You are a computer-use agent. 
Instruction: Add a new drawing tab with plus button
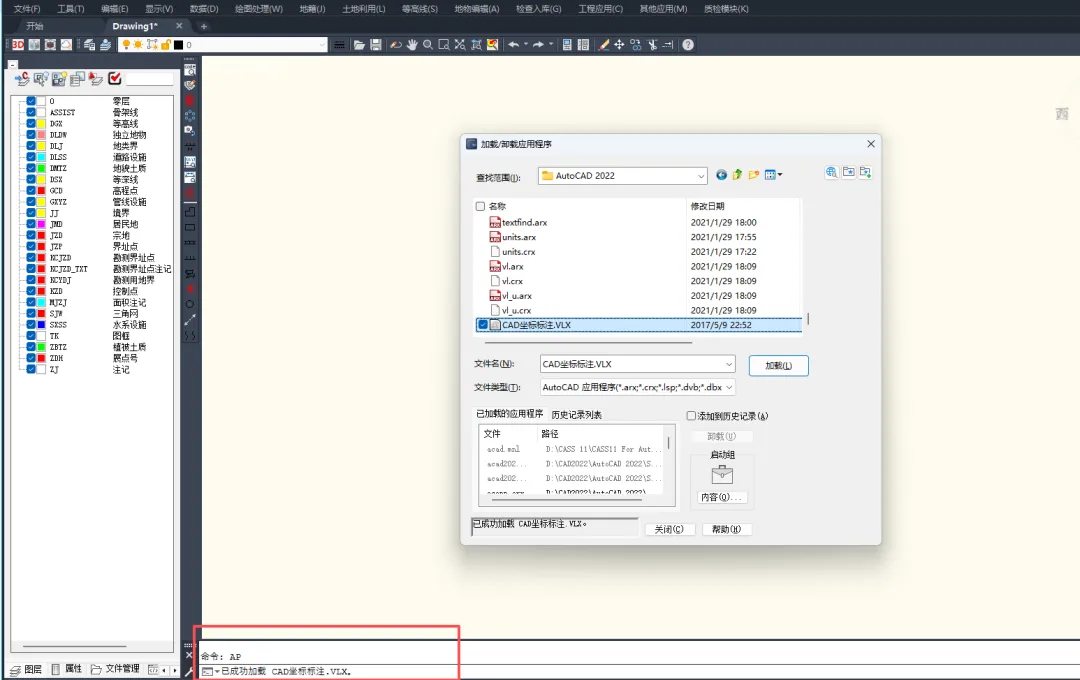pyautogui.click(x=203, y=26)
